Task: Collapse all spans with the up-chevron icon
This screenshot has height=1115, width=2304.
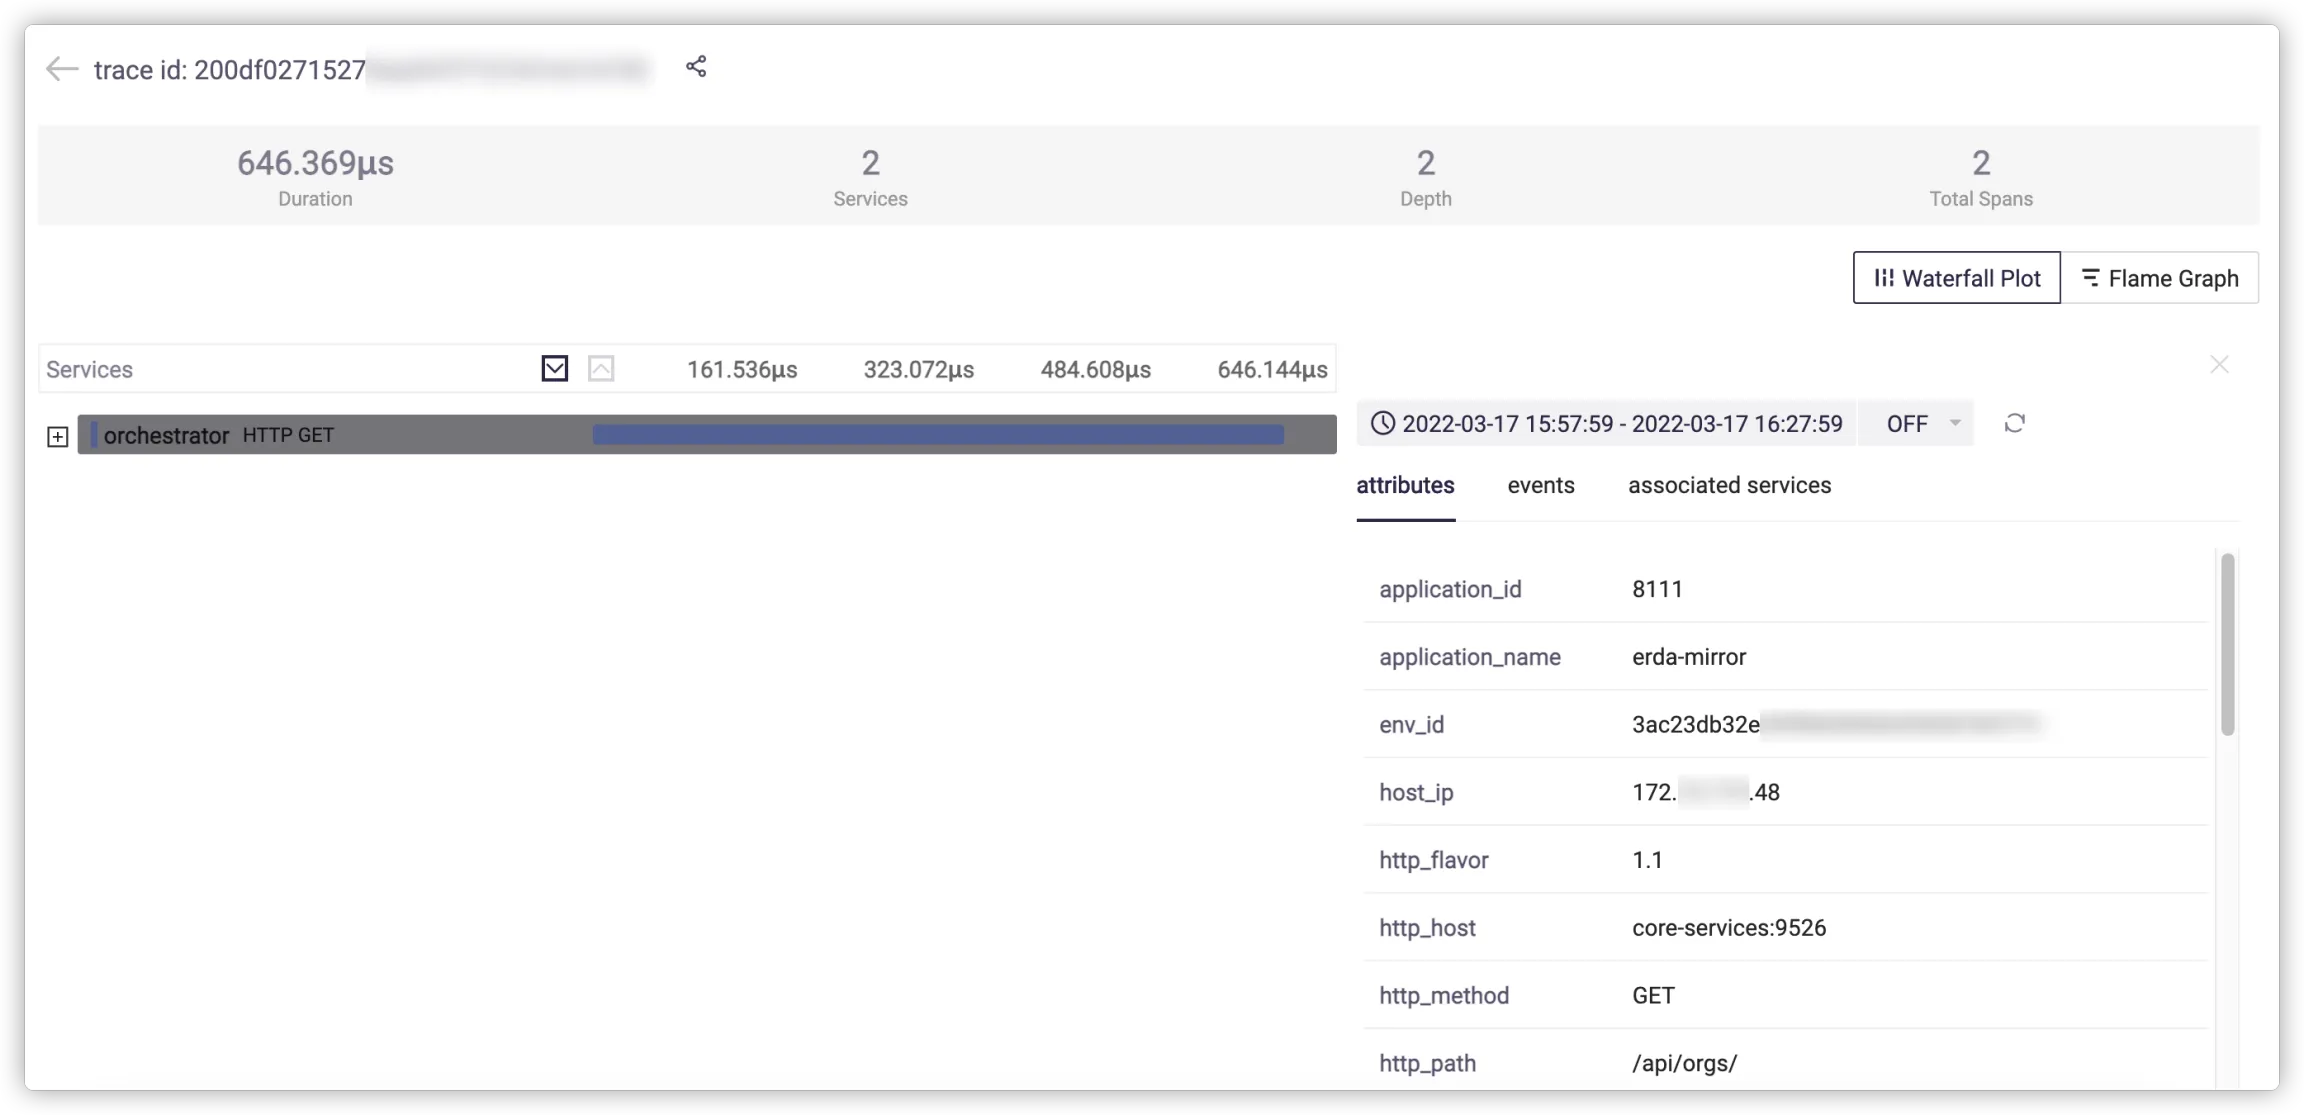Action: pos(601,369)
